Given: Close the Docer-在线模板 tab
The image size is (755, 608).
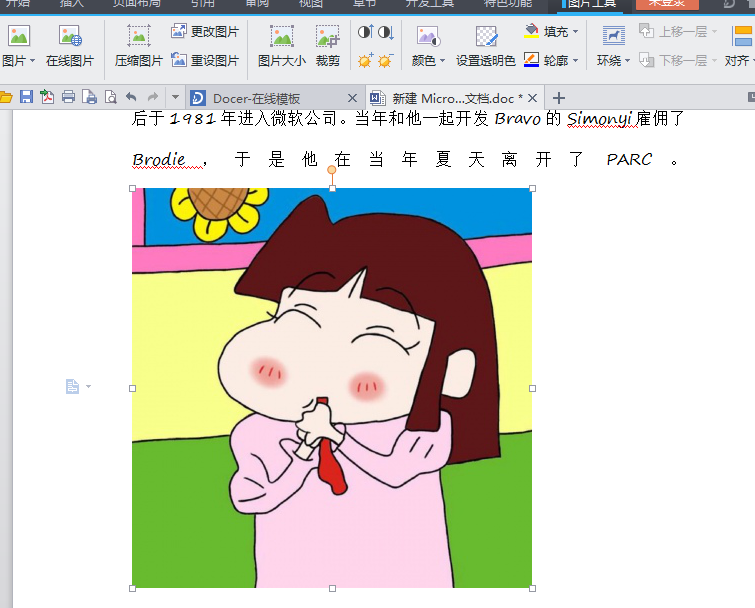Looking at the screenshot, I should tap(352, 98).
